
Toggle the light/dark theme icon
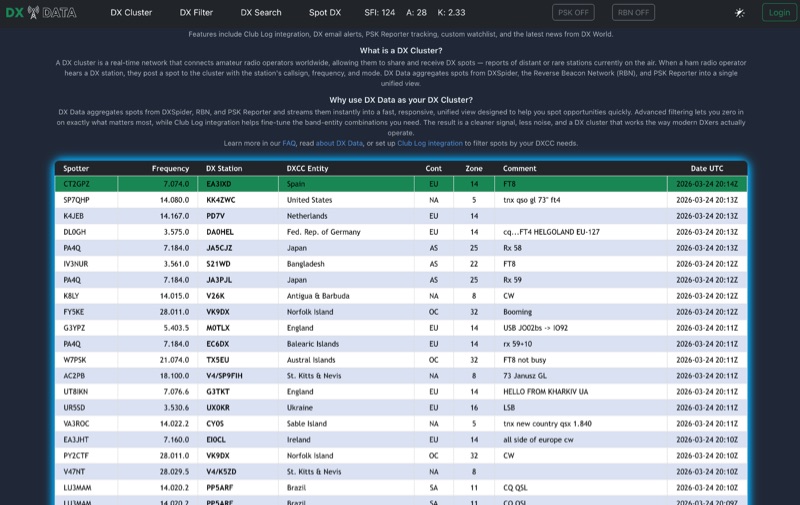(739, 13)
